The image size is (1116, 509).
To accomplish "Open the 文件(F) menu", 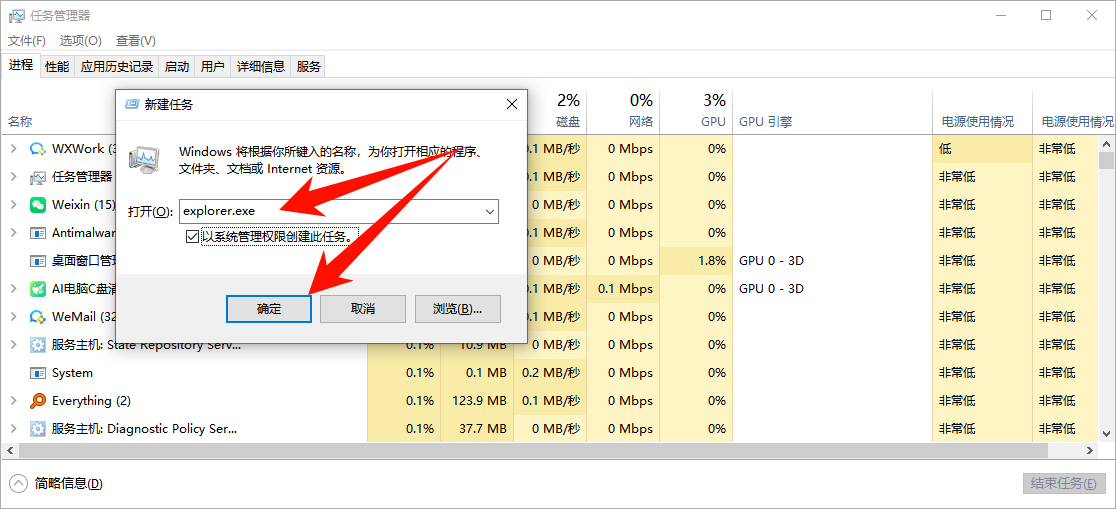I will (27, 41).
